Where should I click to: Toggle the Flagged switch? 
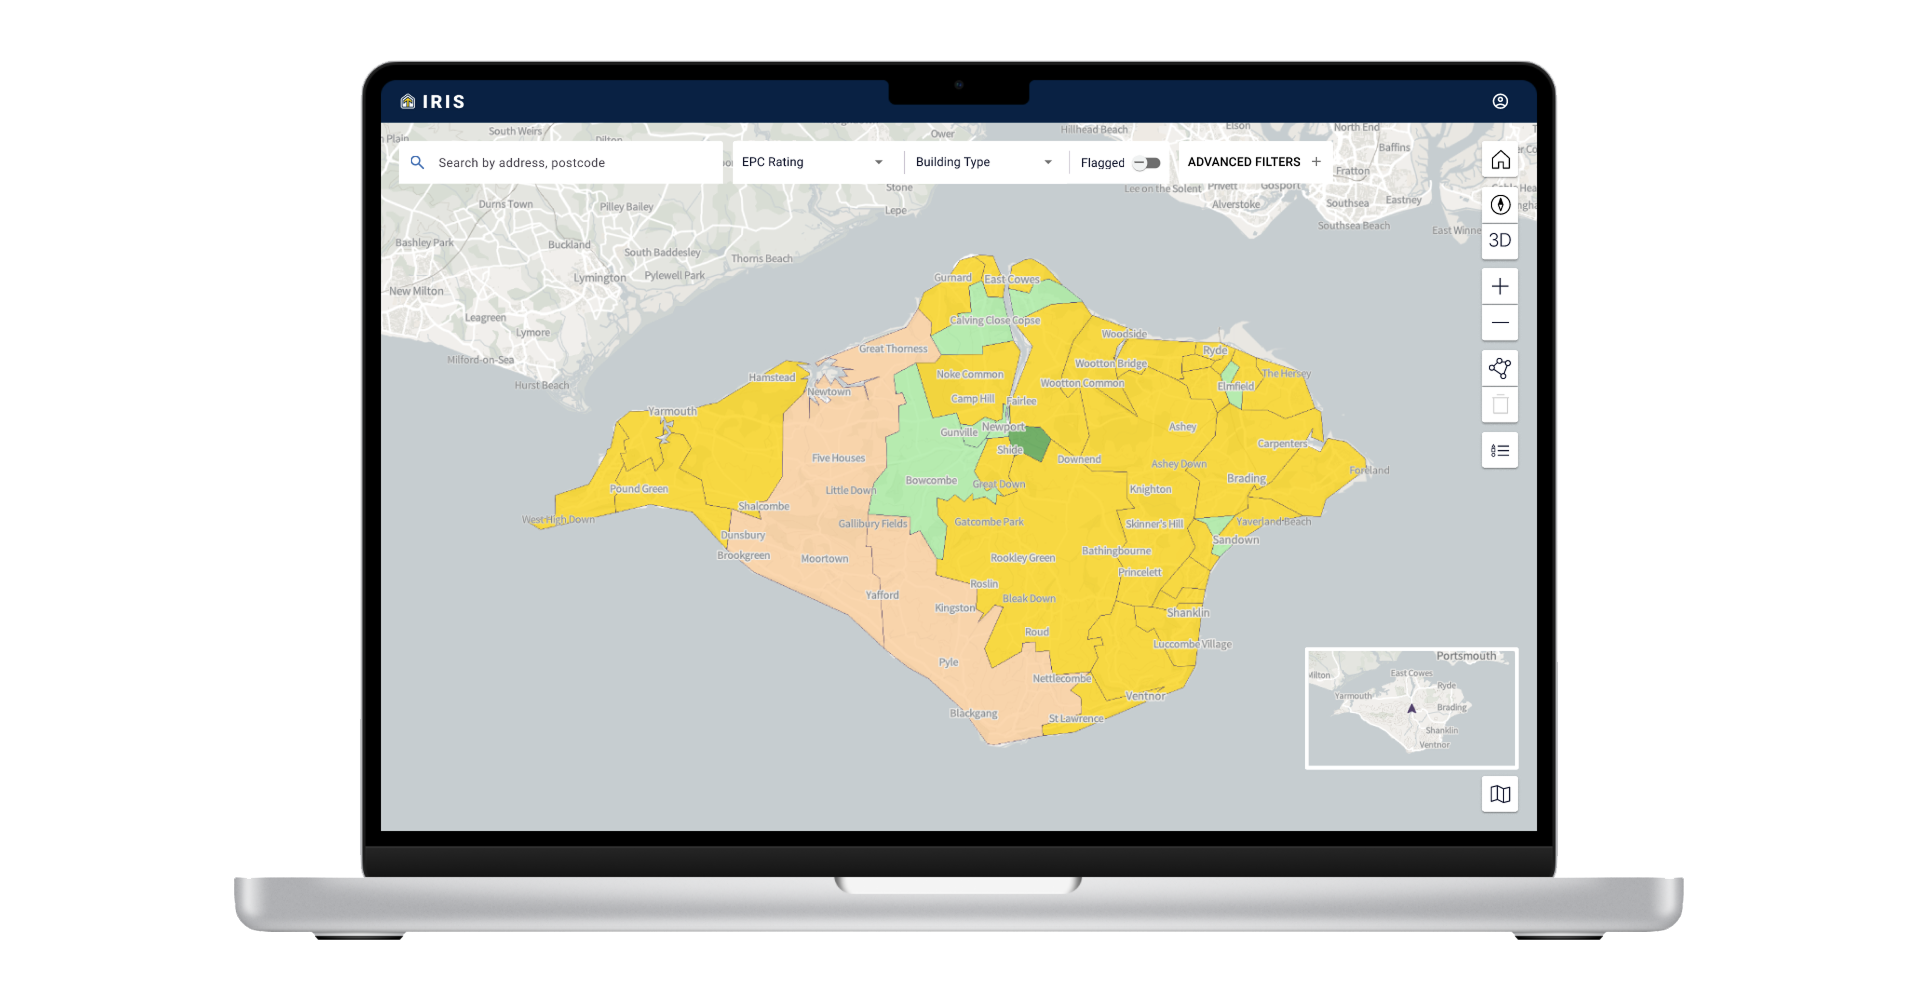click(1147, 163)
